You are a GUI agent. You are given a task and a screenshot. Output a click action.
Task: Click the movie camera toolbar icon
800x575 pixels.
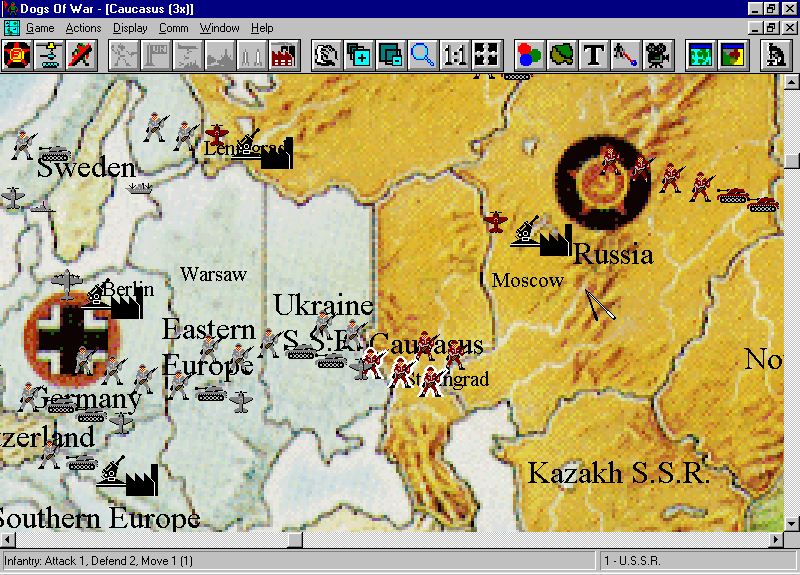pyautogui.click(x=658, y=55)
